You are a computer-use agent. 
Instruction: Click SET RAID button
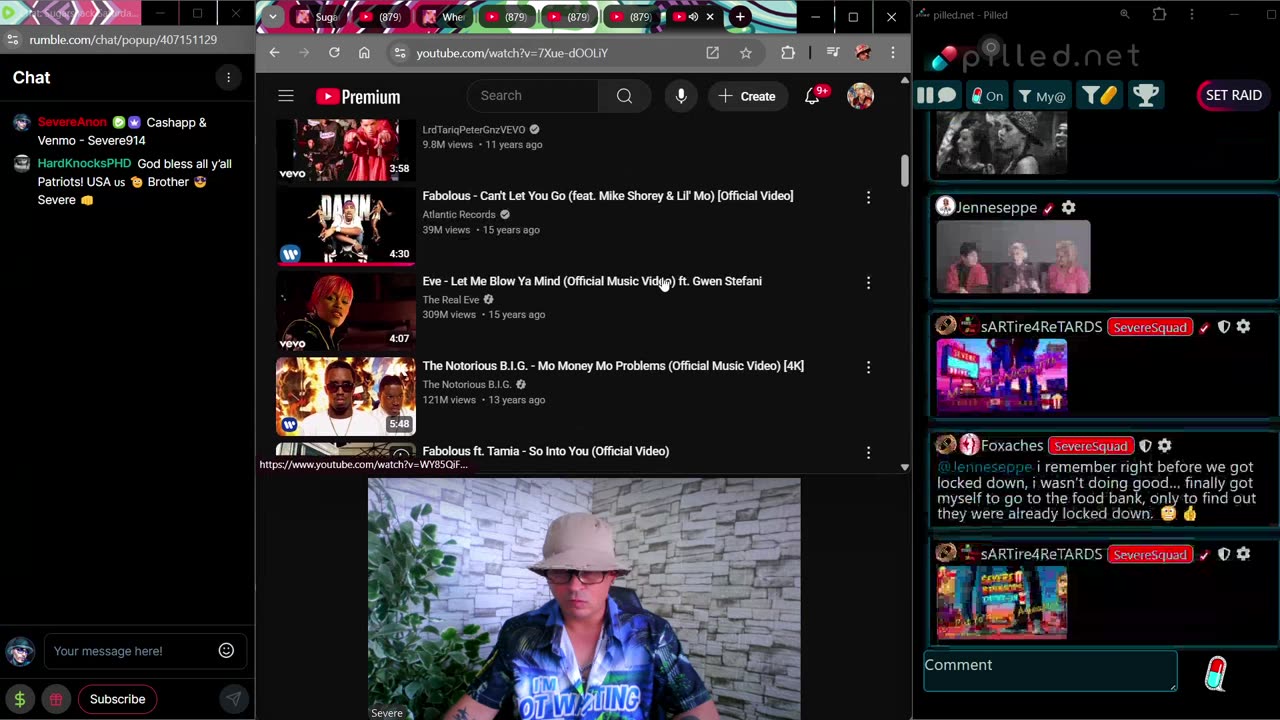(1233, 95)
